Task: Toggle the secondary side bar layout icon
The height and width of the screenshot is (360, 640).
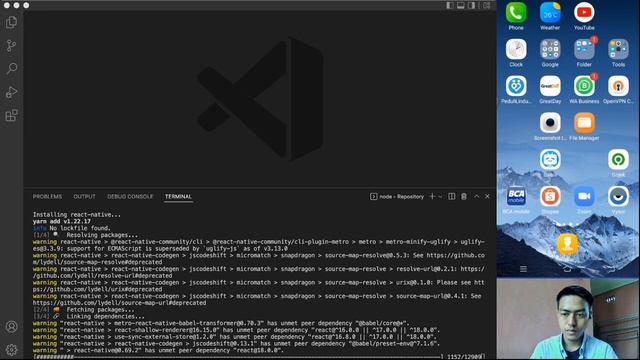Action: (x=471, y=5)
